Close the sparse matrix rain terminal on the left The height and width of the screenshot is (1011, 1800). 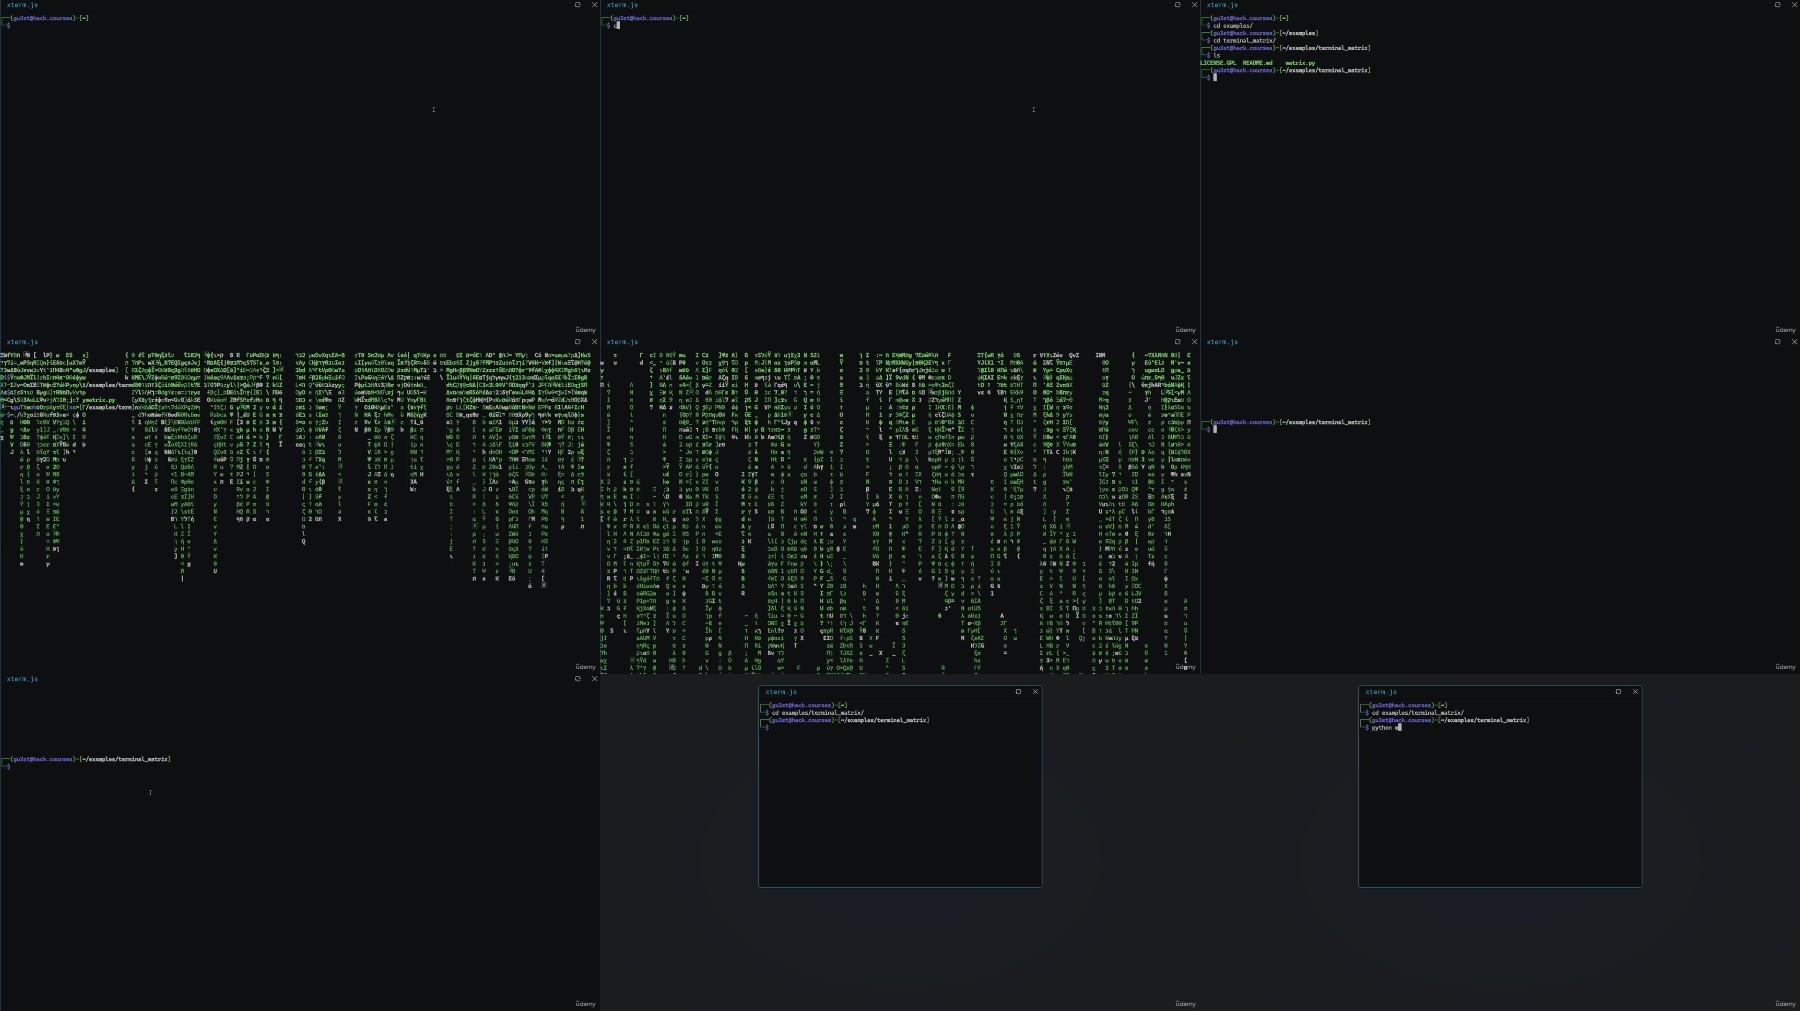click(594, 342)
